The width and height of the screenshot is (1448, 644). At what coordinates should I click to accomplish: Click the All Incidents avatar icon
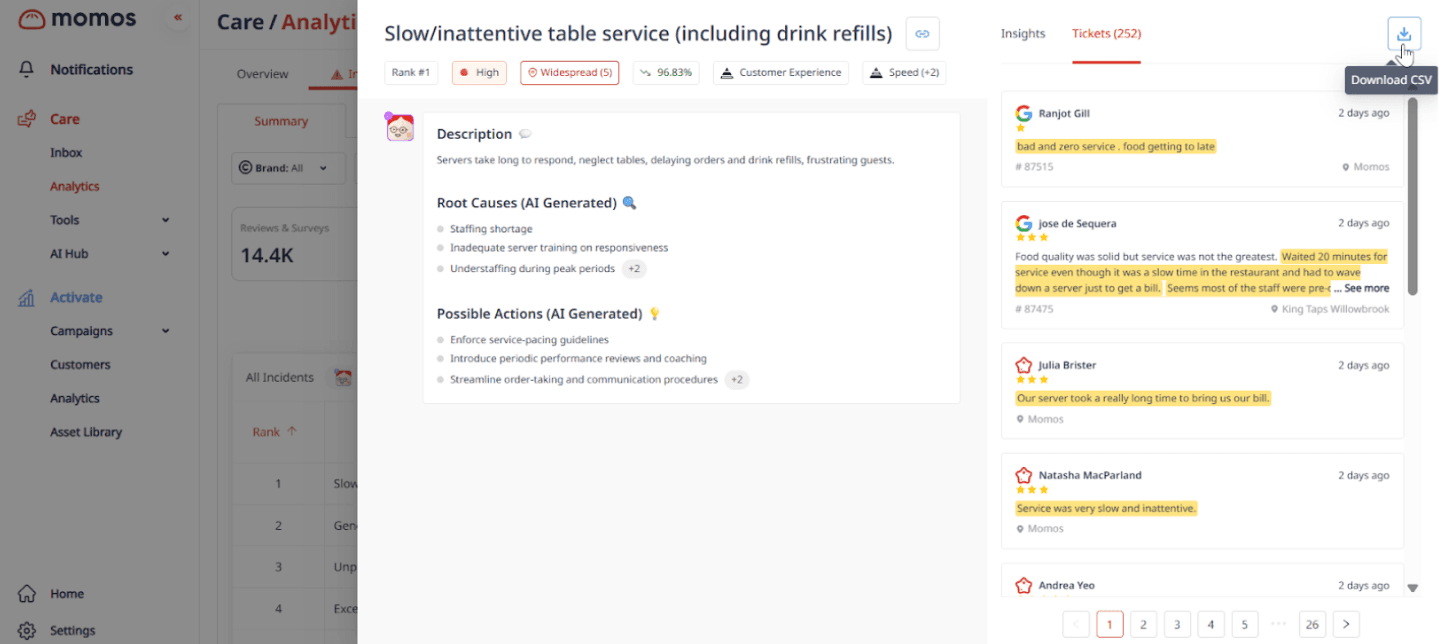[x=343, y=378]
